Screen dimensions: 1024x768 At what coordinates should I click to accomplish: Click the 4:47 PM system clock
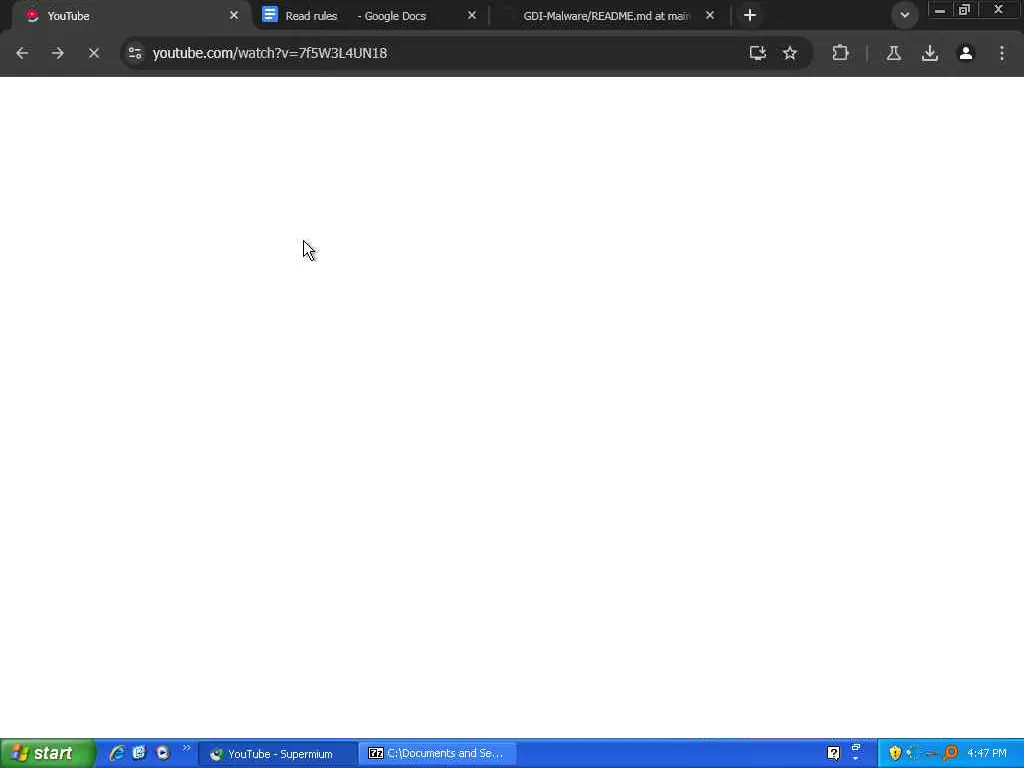987,754
